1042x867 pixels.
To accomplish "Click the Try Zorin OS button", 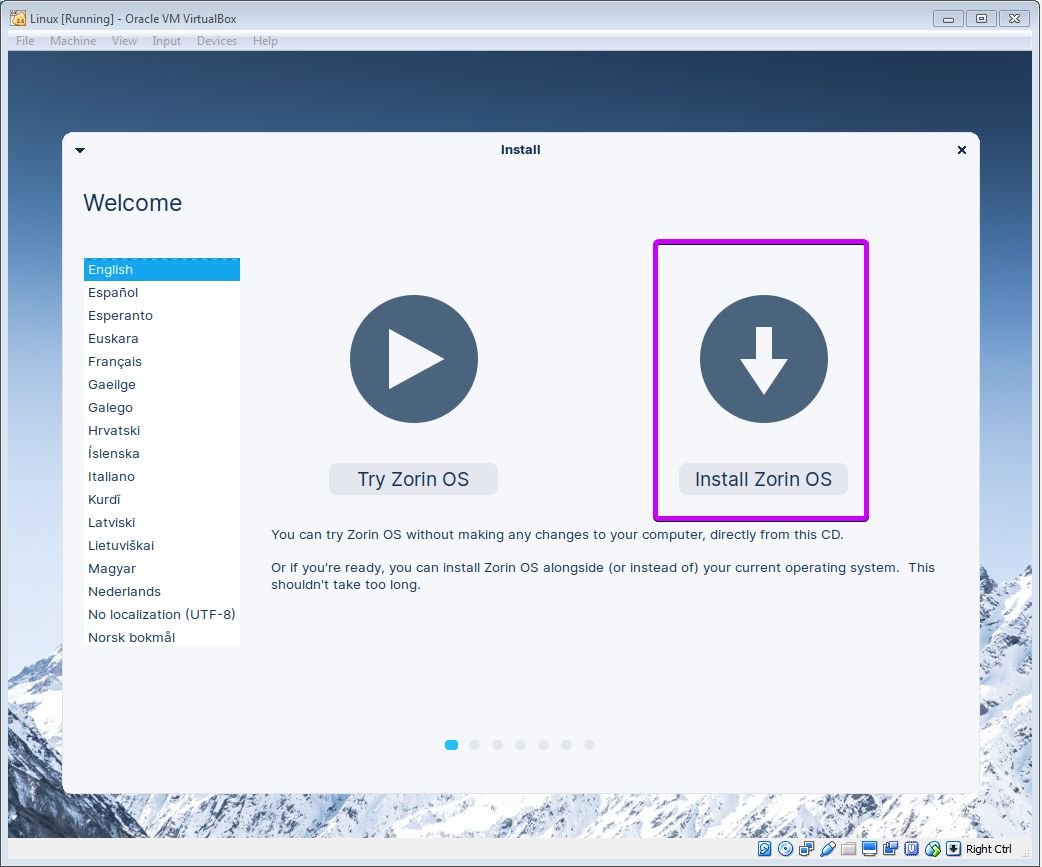I will click(413, 479).
